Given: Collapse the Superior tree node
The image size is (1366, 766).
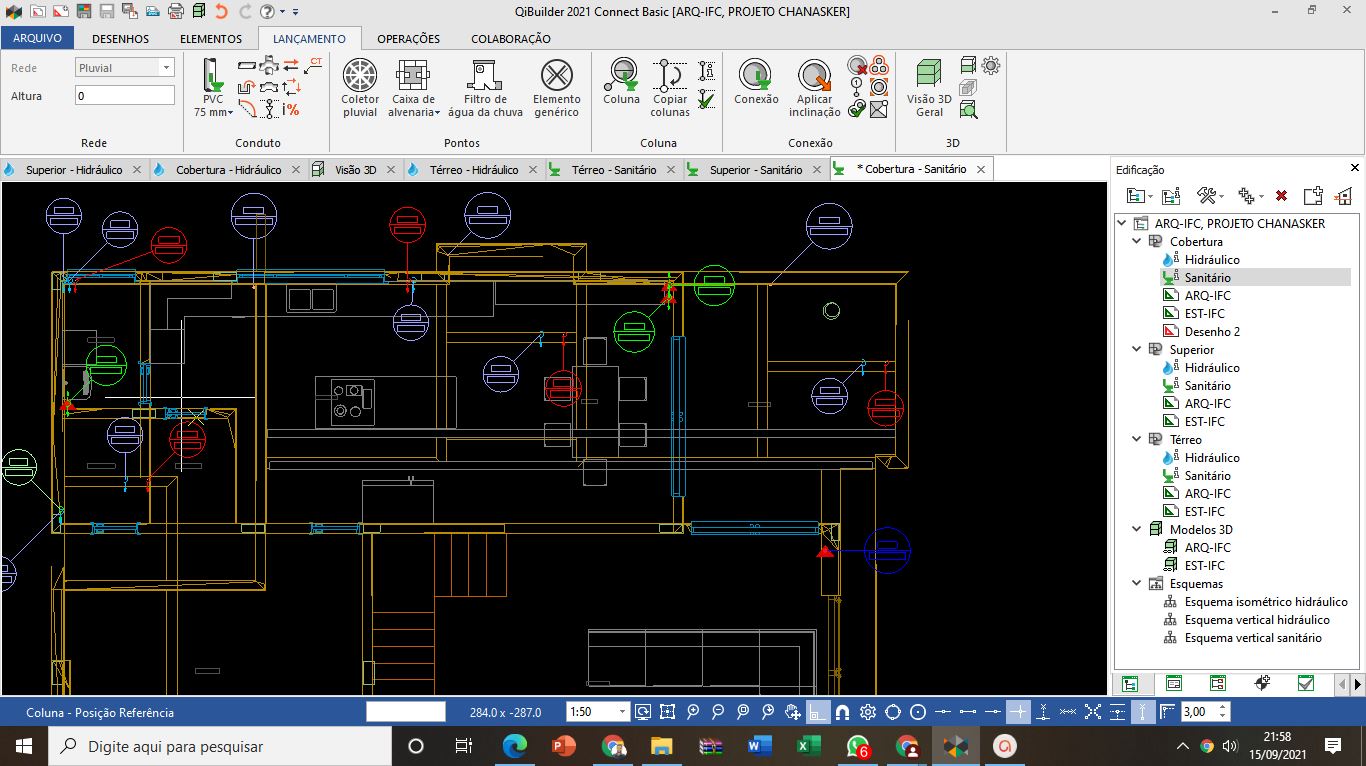Looking at the screenshot, I should point(1137,349).
